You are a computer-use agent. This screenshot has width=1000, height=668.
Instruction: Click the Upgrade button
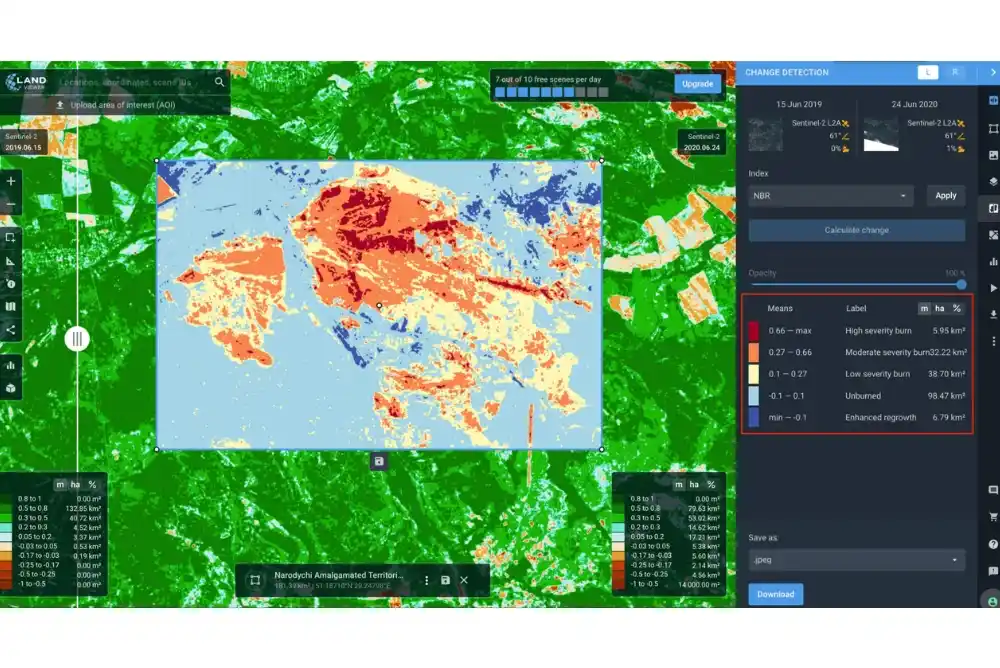click(x=697, y=84)
